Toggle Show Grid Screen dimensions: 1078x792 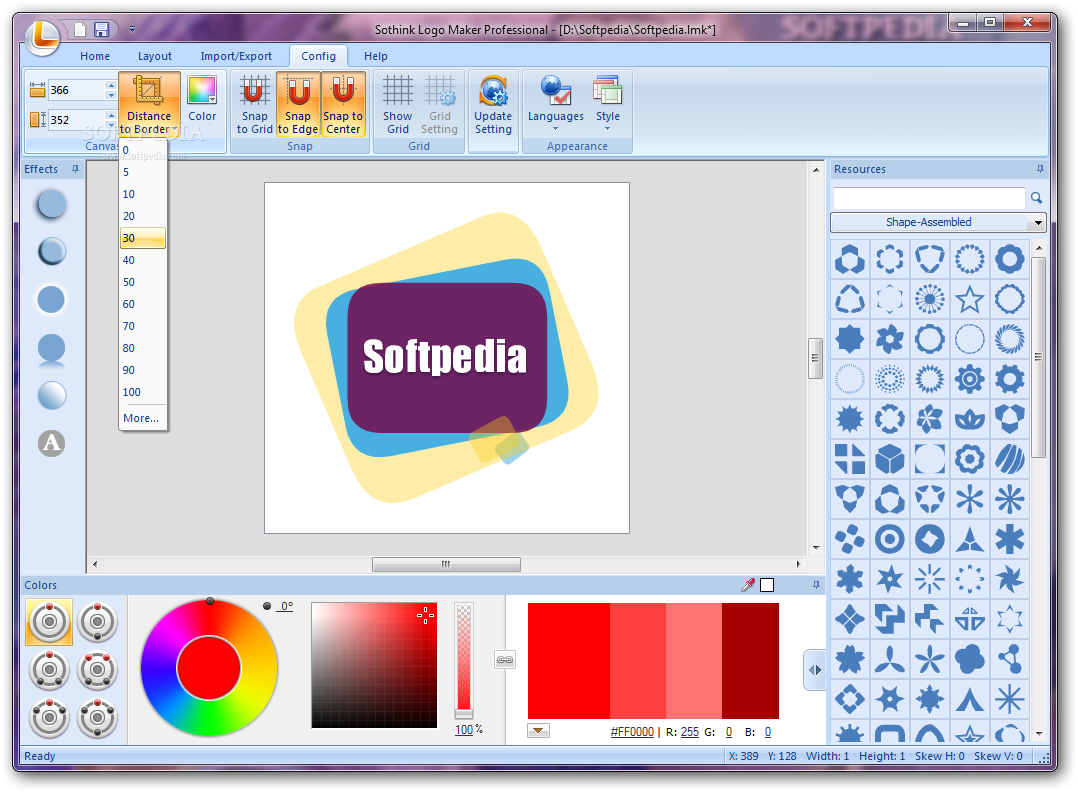pos(397,104)
